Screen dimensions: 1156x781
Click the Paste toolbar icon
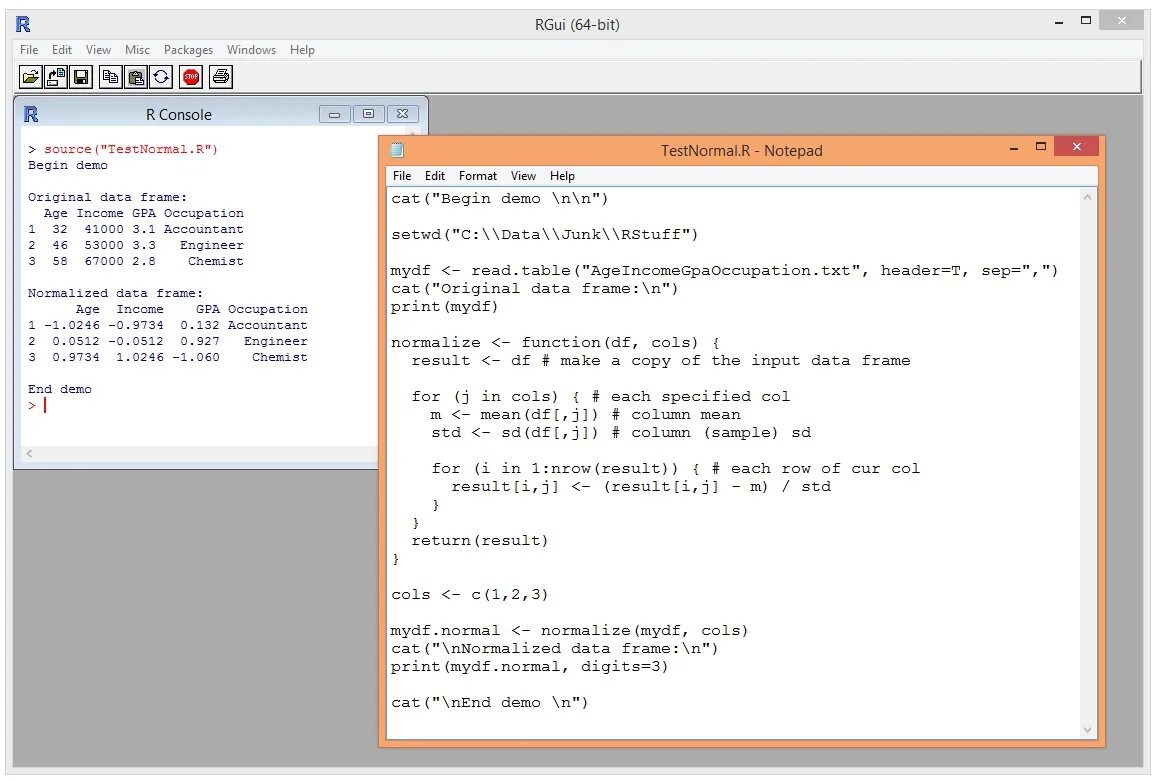click(136, 77)
